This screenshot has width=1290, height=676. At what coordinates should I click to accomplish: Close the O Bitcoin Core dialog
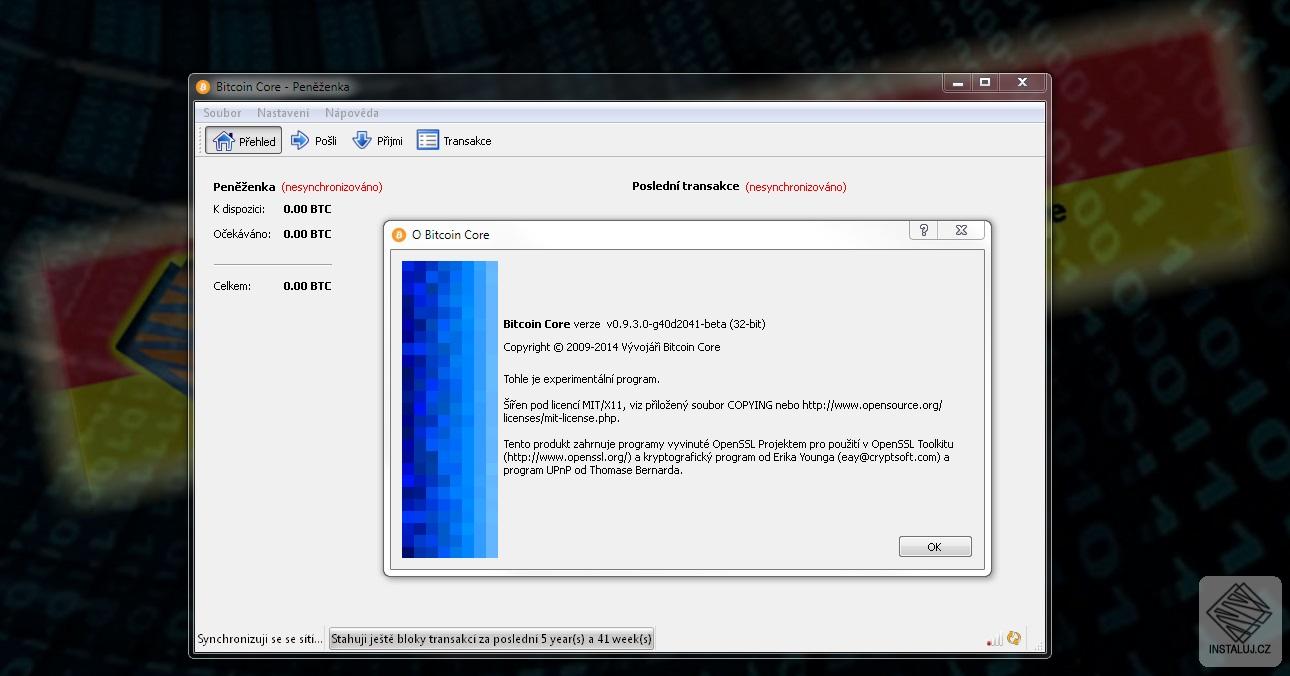(x=961, y=230)
